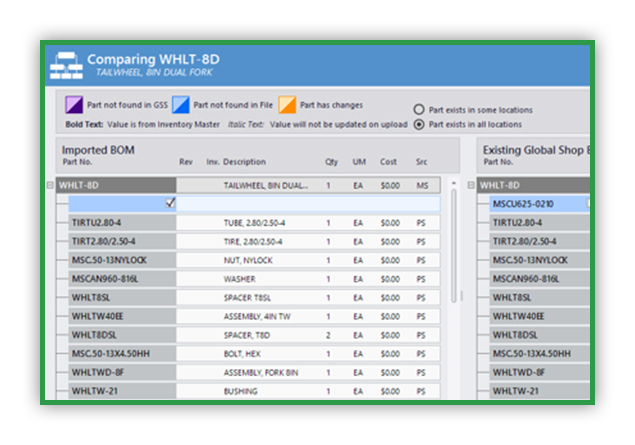Click the Src column header
The width and height of the screenshot is (635, 445).
(421, 162)
